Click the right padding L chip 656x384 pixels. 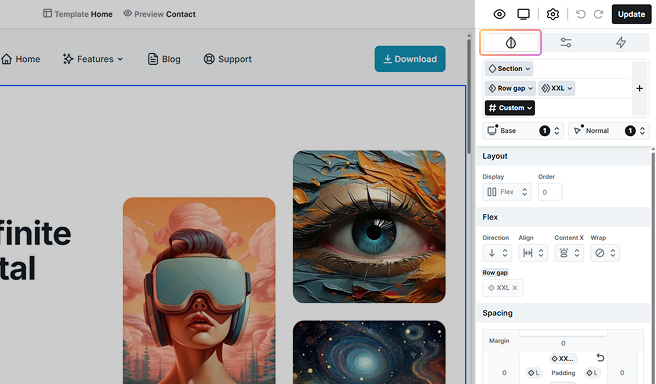pos(592,373)
